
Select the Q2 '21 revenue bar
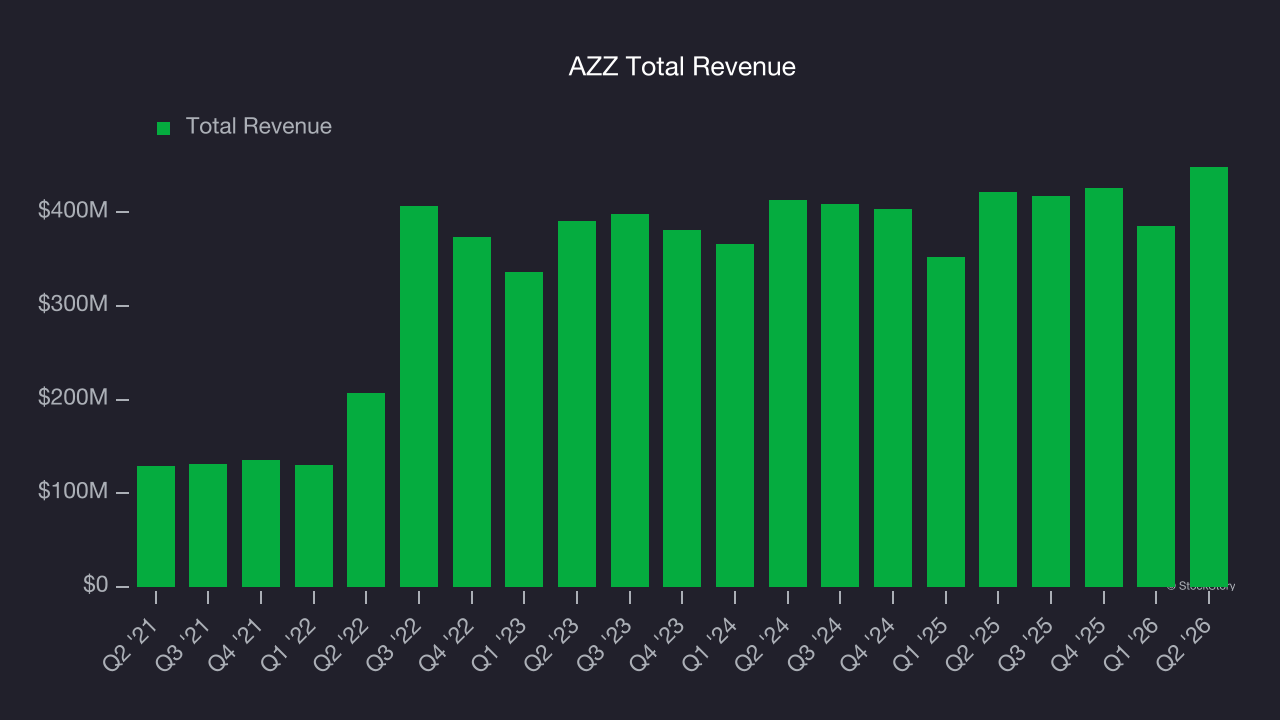click(156, 526)
